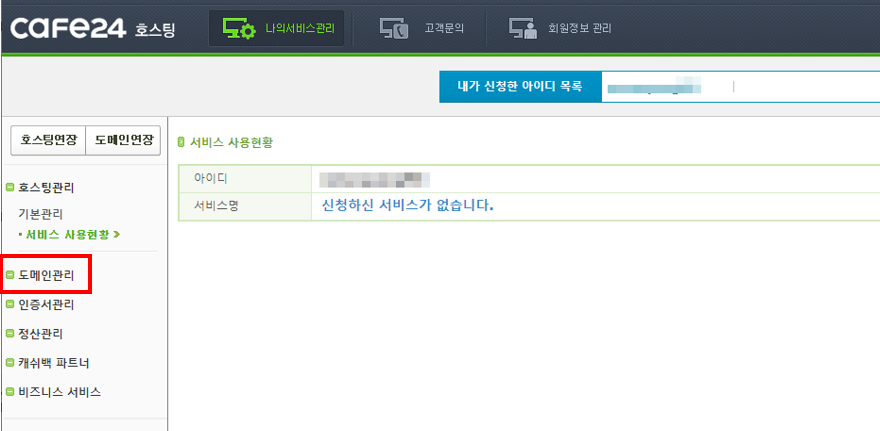
Task: Click the green bullet beside 캐쉬백 파트너
Action: 9,363
